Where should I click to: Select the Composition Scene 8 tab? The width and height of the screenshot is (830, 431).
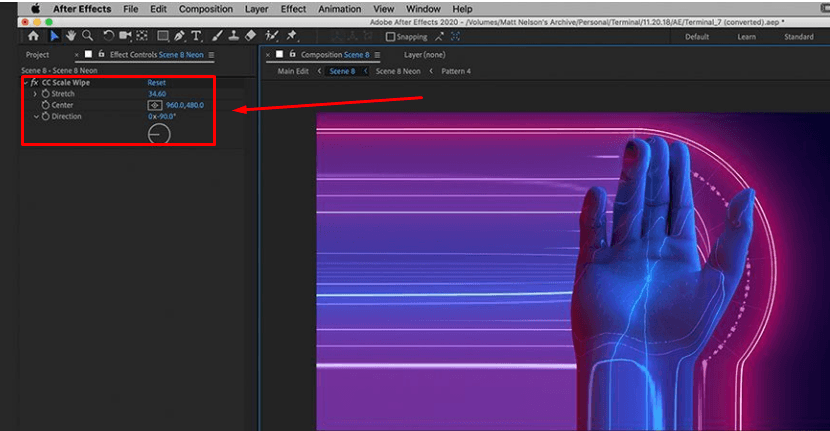tap(335, 55)
